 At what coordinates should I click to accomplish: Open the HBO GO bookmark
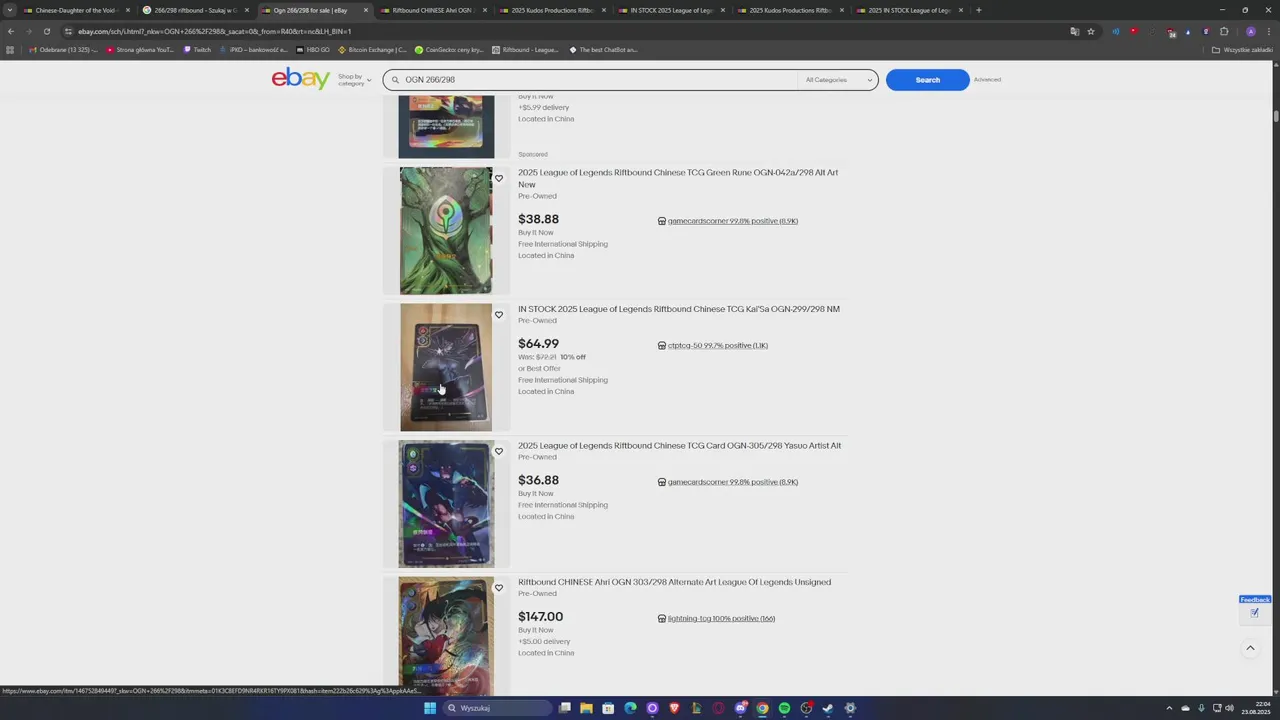(313, 49)
